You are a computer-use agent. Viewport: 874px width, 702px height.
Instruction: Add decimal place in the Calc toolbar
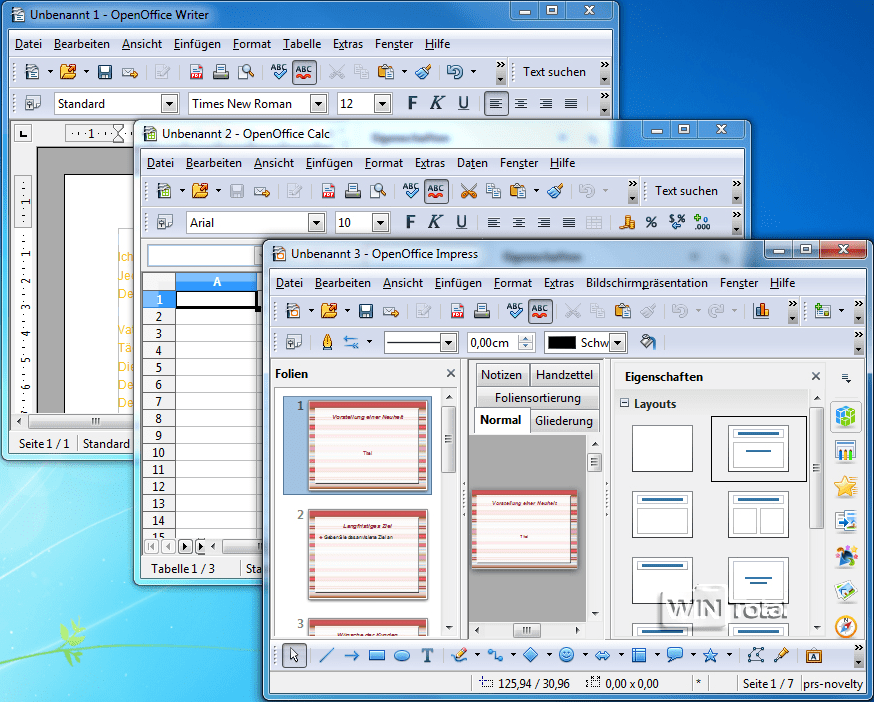702,222
